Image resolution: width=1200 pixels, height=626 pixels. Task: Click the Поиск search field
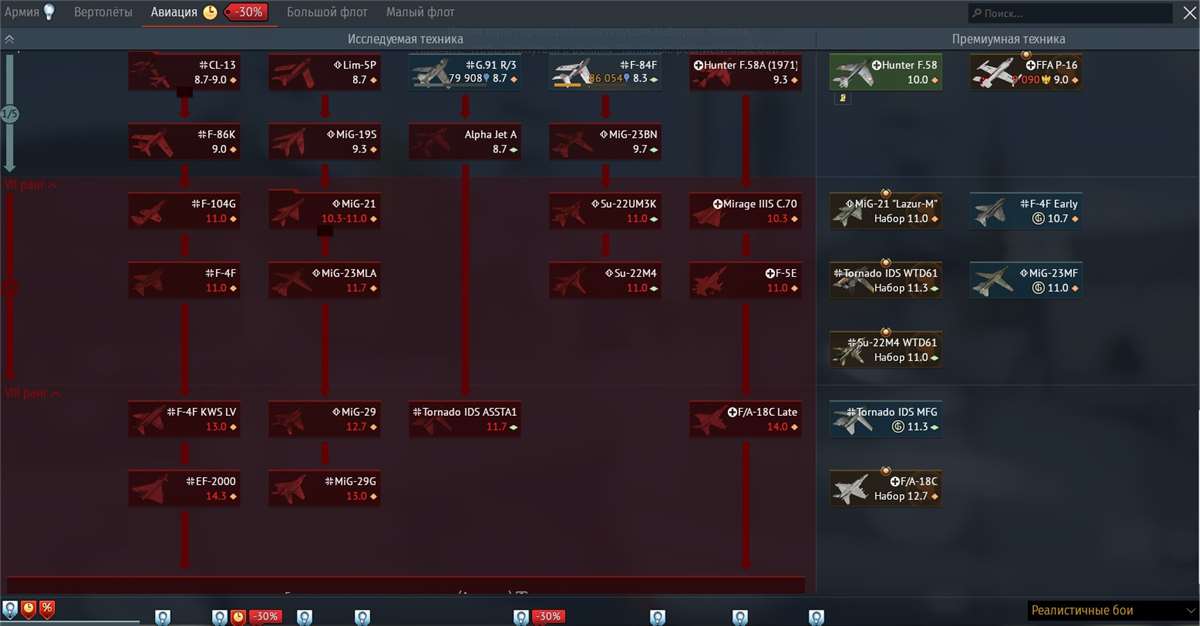point(1070,12)
